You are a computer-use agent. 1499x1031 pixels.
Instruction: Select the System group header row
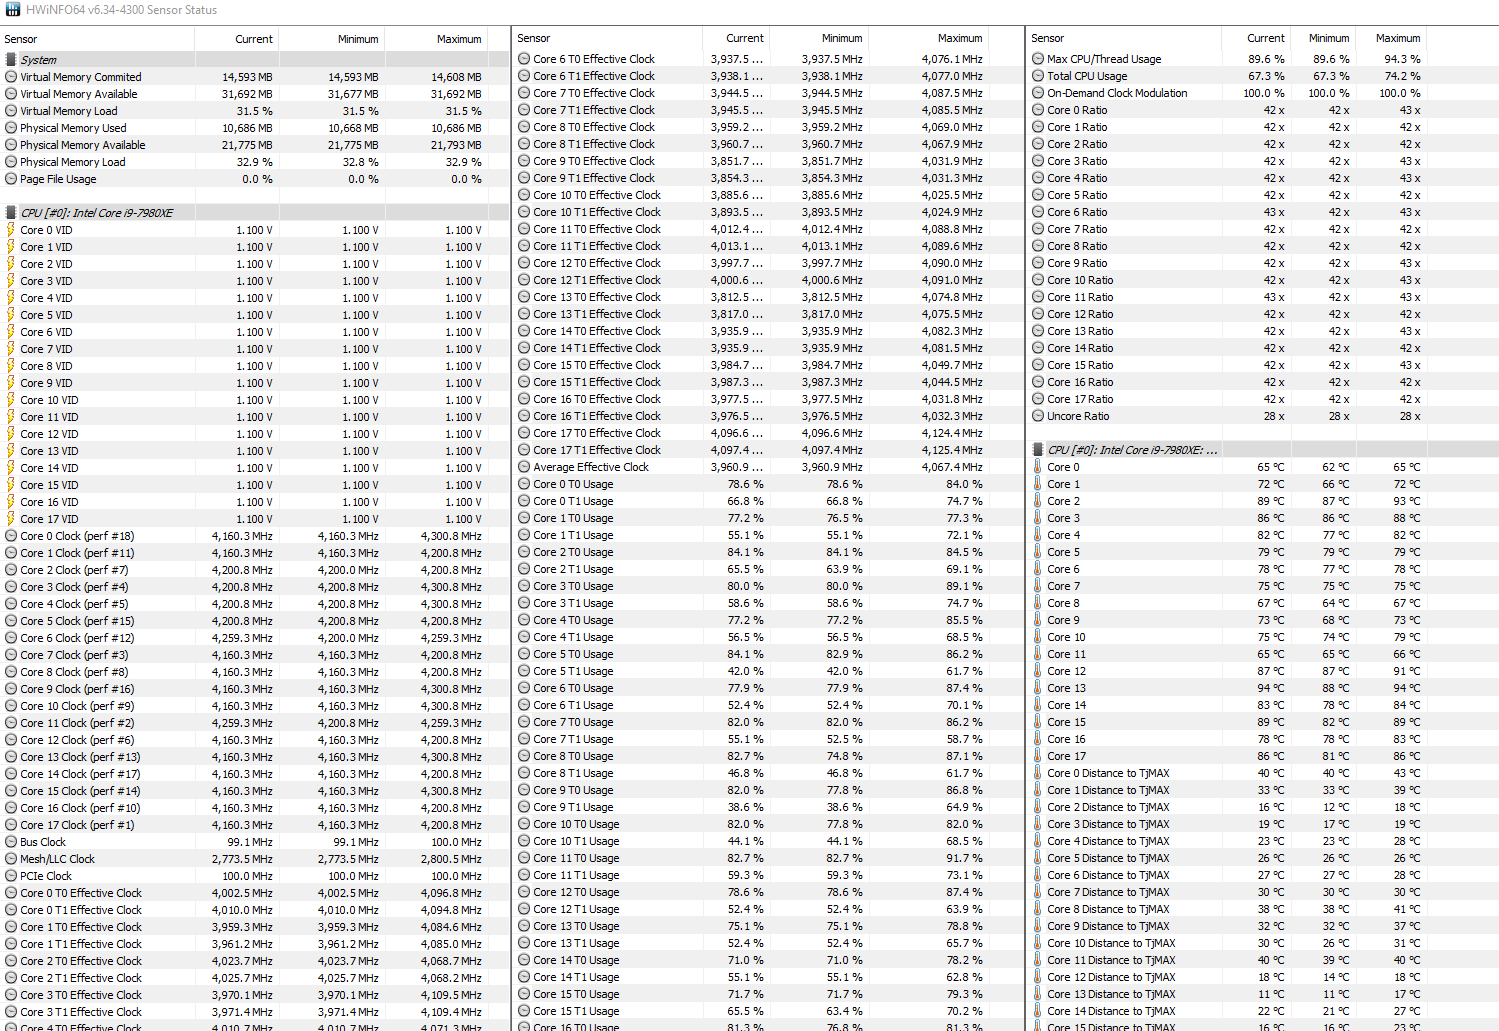click(255, 60)
